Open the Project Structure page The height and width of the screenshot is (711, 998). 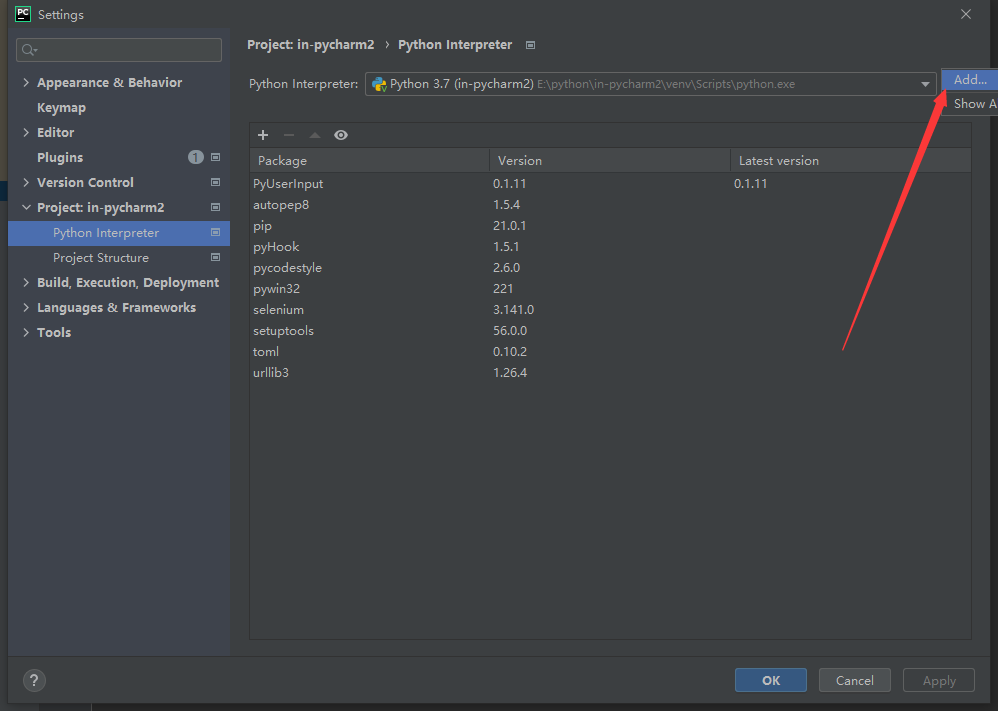click(x=101, y=258)
